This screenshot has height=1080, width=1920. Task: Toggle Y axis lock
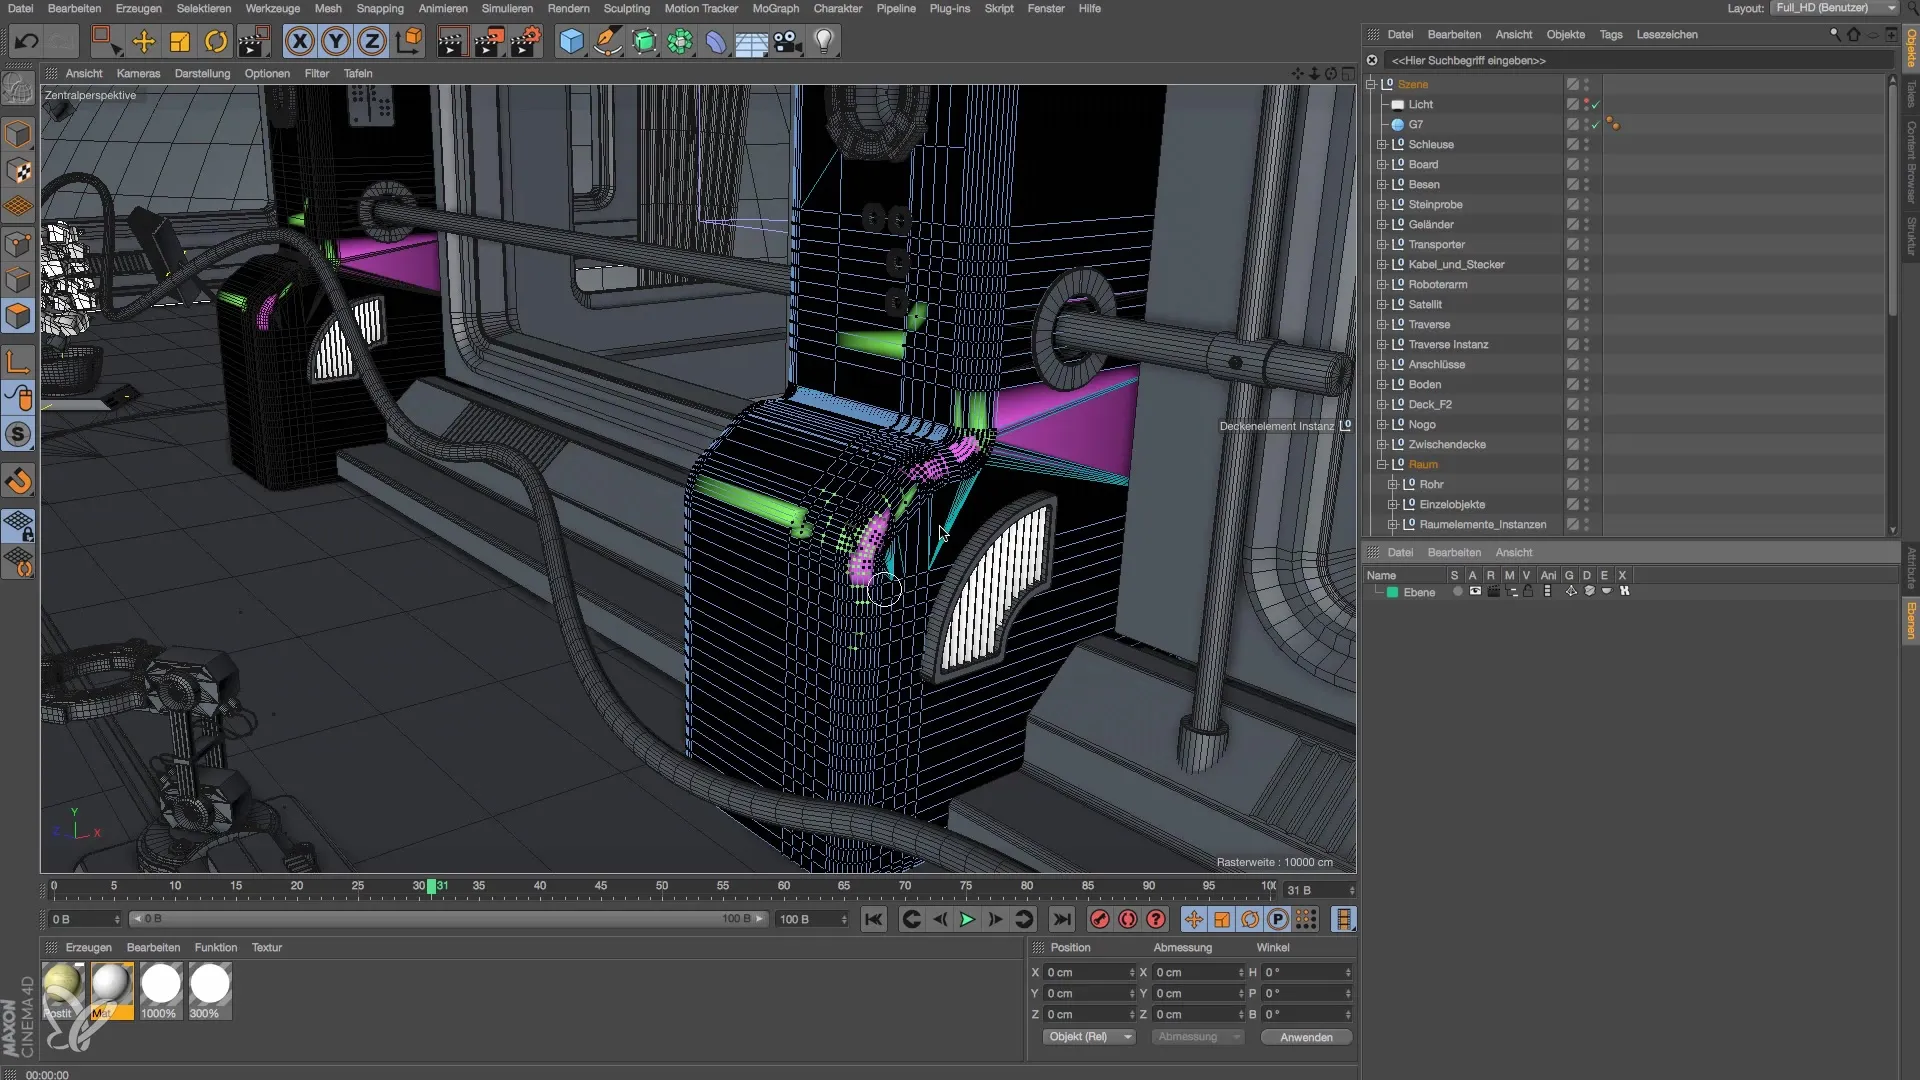336,41
